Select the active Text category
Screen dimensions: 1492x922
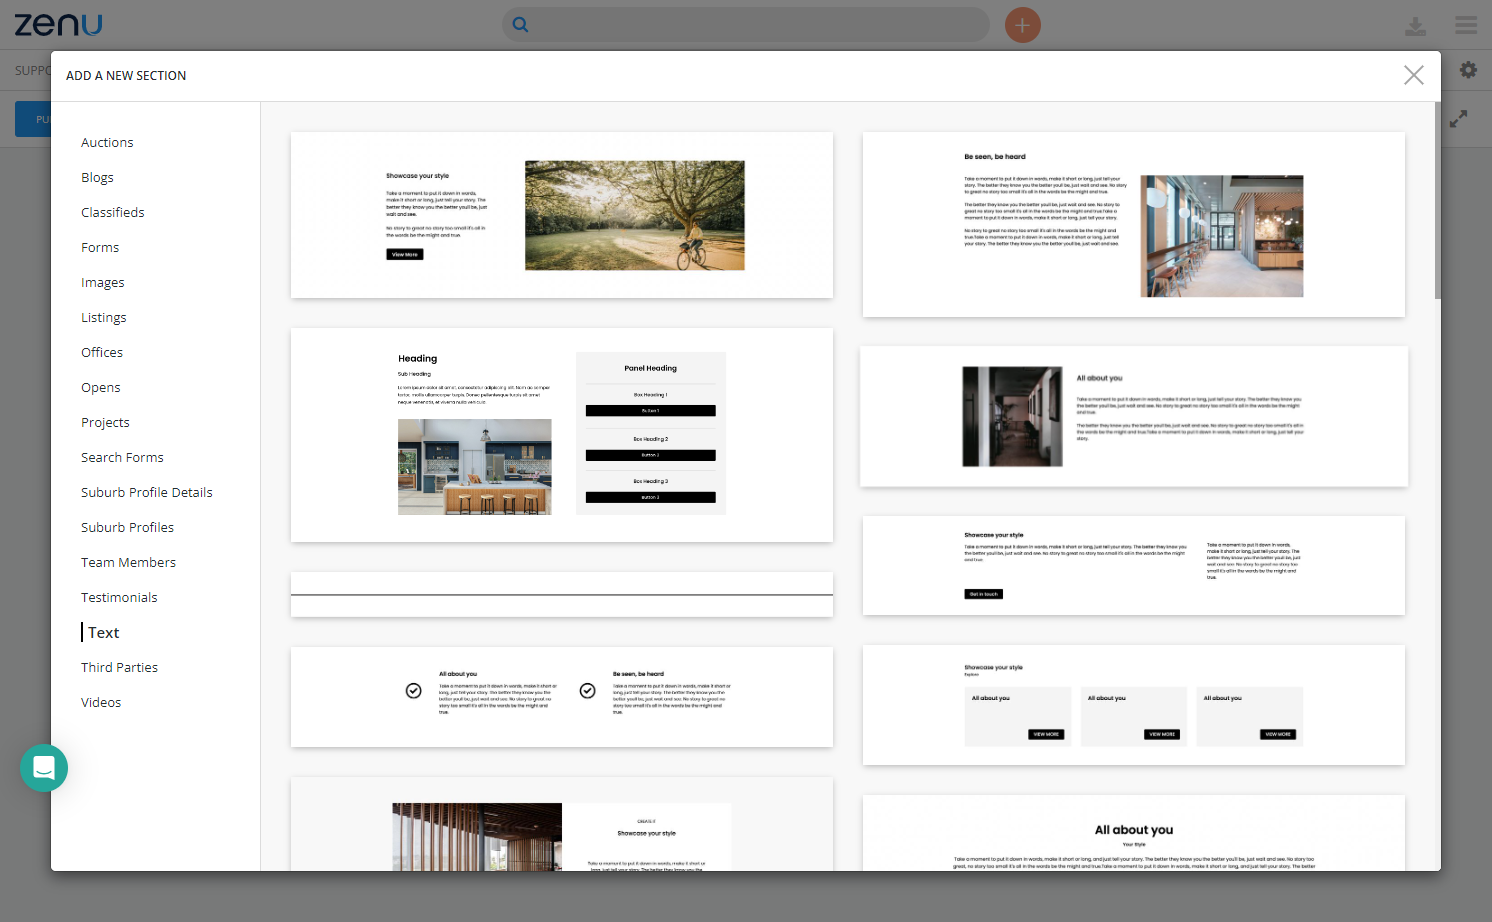coord(103,633)
